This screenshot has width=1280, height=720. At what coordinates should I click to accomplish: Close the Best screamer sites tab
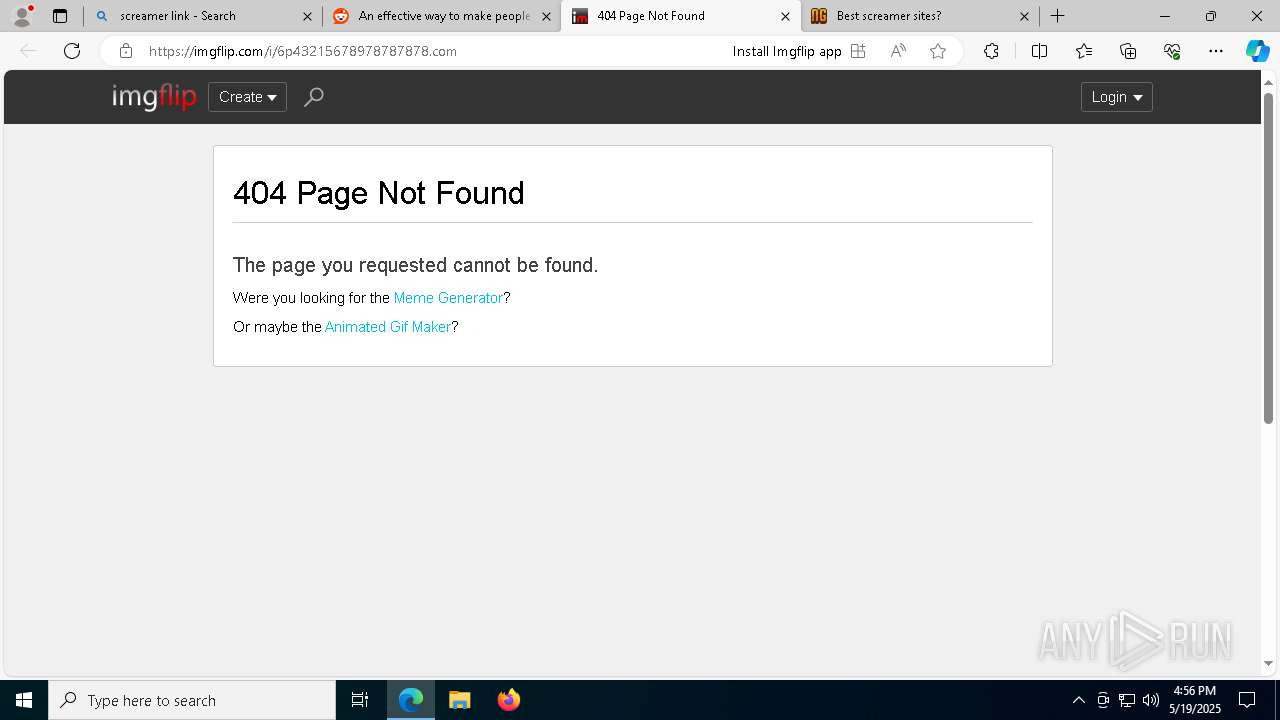(x=1024, y=16)
